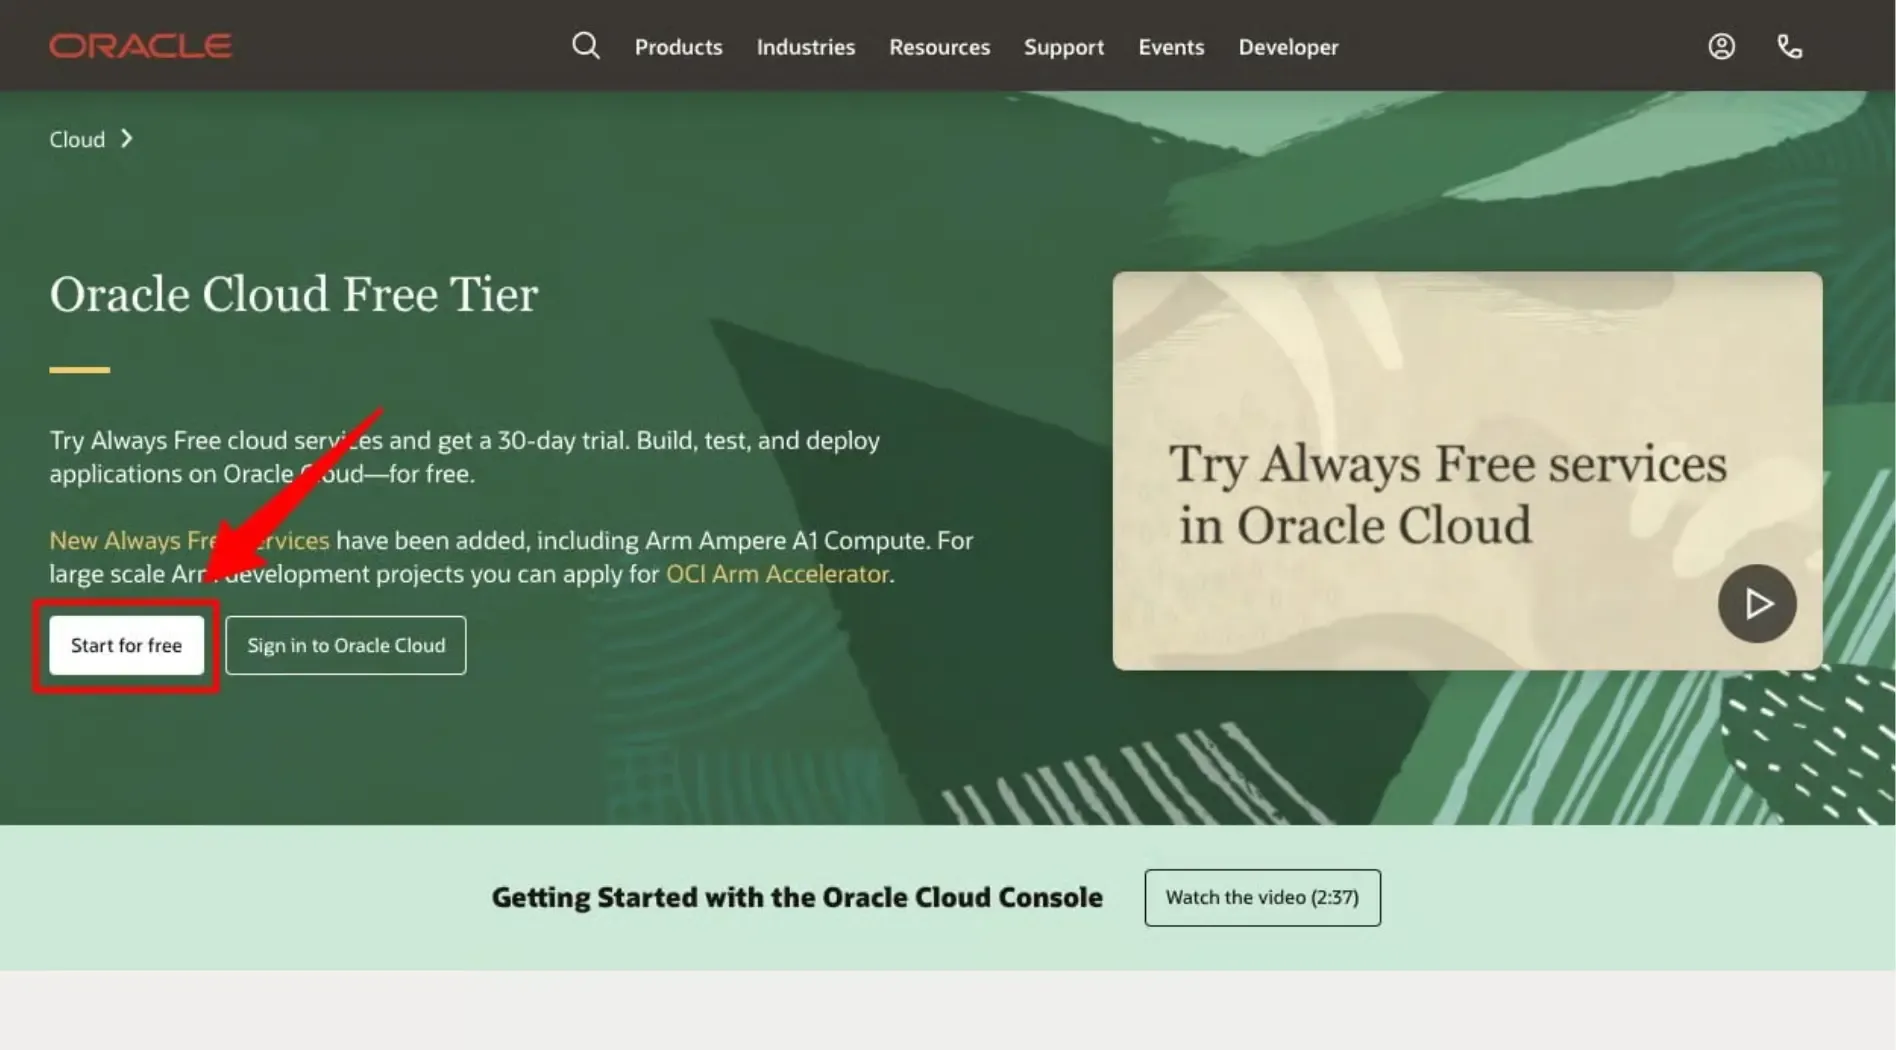
Task: Select the Oracle Cloud Free Tier heading
Action: [294, 294]
